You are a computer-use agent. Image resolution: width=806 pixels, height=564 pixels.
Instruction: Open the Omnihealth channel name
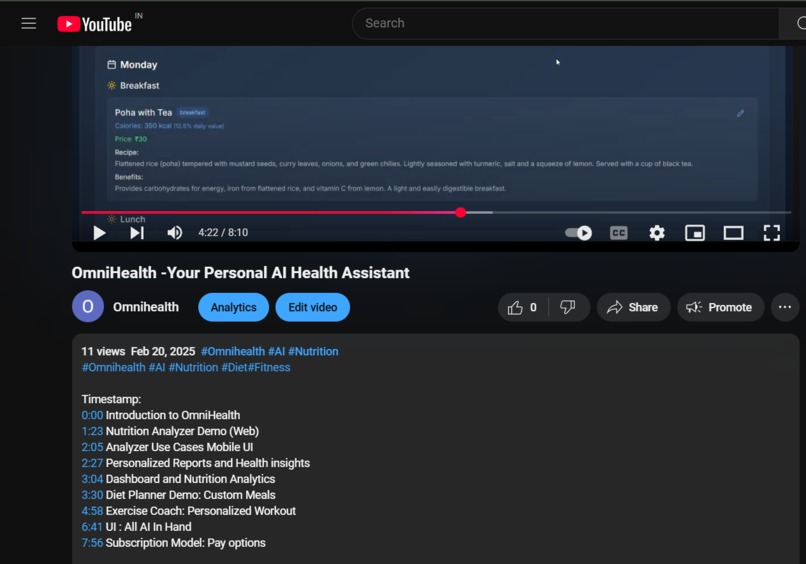(146, 307)
